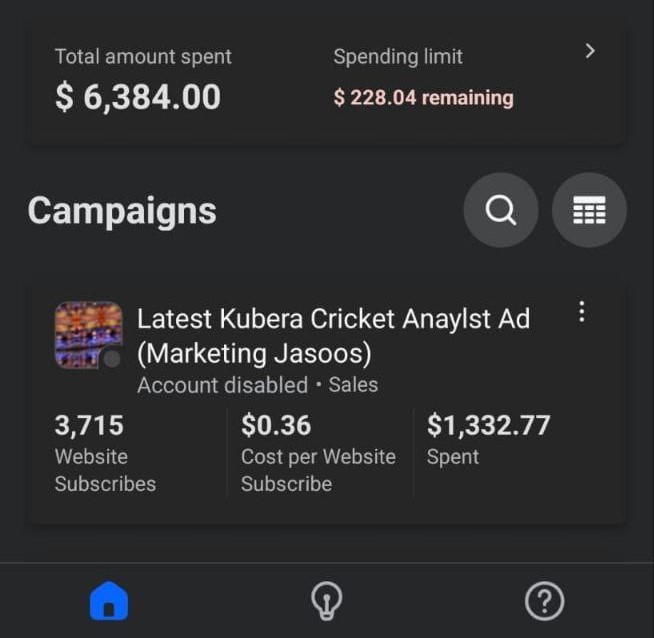Screen dimensions: 654x638
Task: Tap the $228.04 remaining spending limit
Action: (x=423, y=98)
